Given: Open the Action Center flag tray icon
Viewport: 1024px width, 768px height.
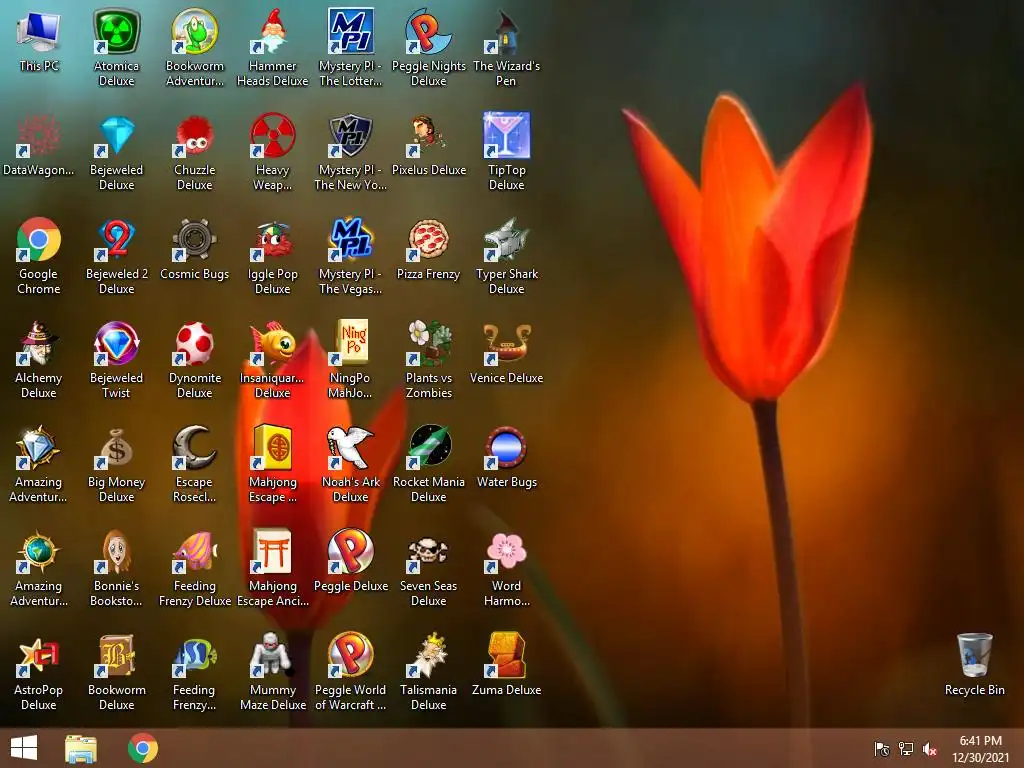Looking at the screenshot, I should [x=882, y=749].
